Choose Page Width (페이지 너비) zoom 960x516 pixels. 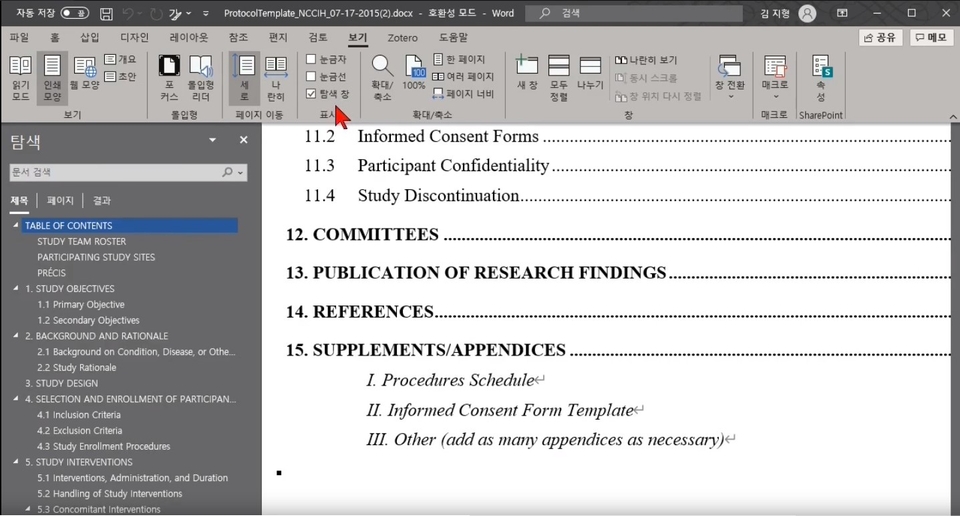pos(463,94)
